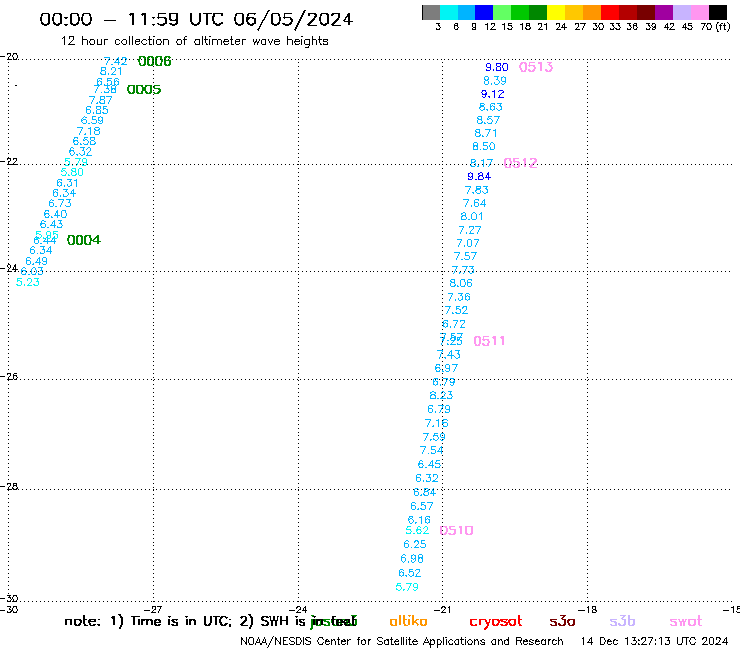Click the wave height reading 8.39
Viewport: 740px width, 650px height.
coord(495,81)
